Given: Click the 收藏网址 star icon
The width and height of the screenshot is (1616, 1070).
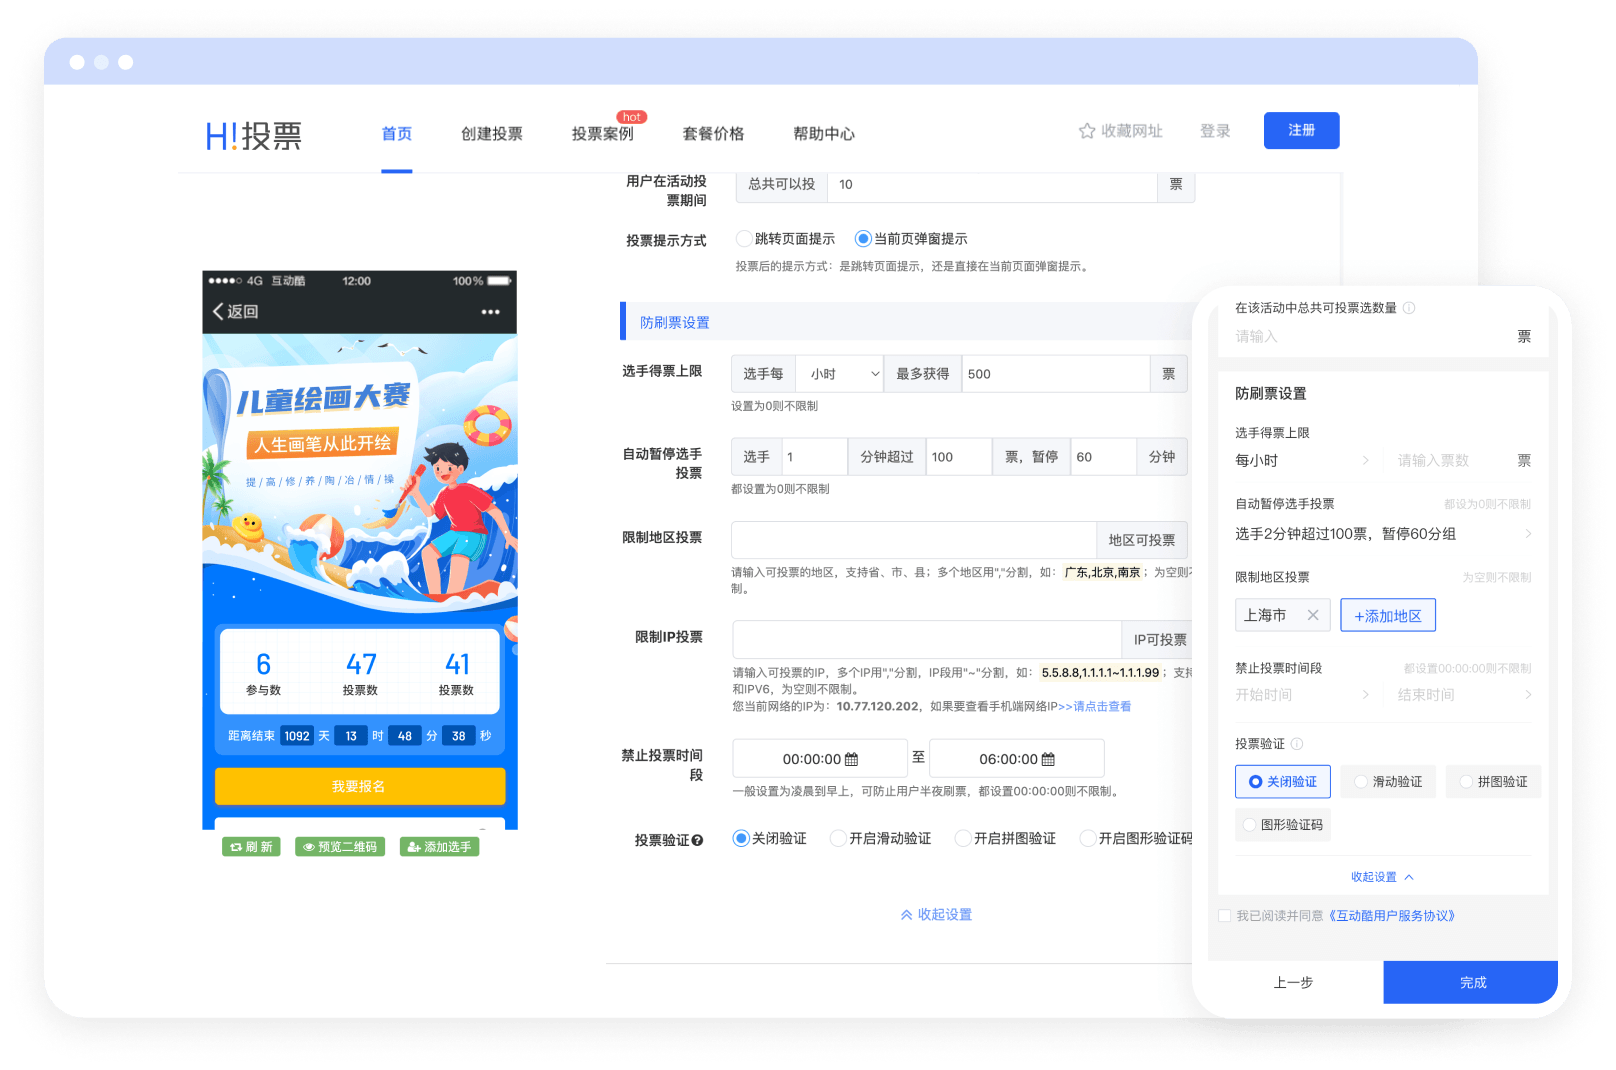Looking at the screenshot, I should click(x=1087, y=131).
